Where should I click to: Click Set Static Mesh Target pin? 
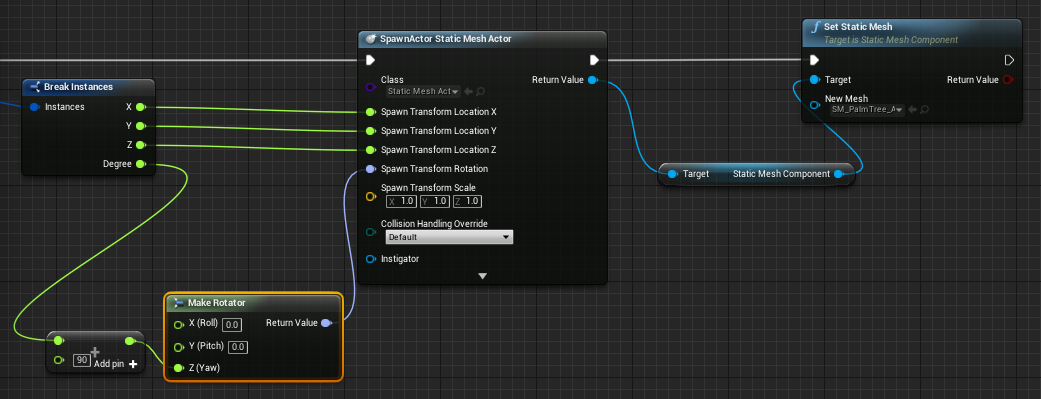click(x=814, y=80)
